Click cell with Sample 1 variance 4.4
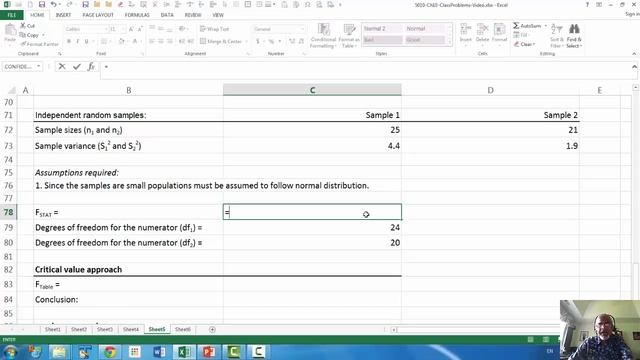This screenshot has width=640, height=360. tap(312, 146)
